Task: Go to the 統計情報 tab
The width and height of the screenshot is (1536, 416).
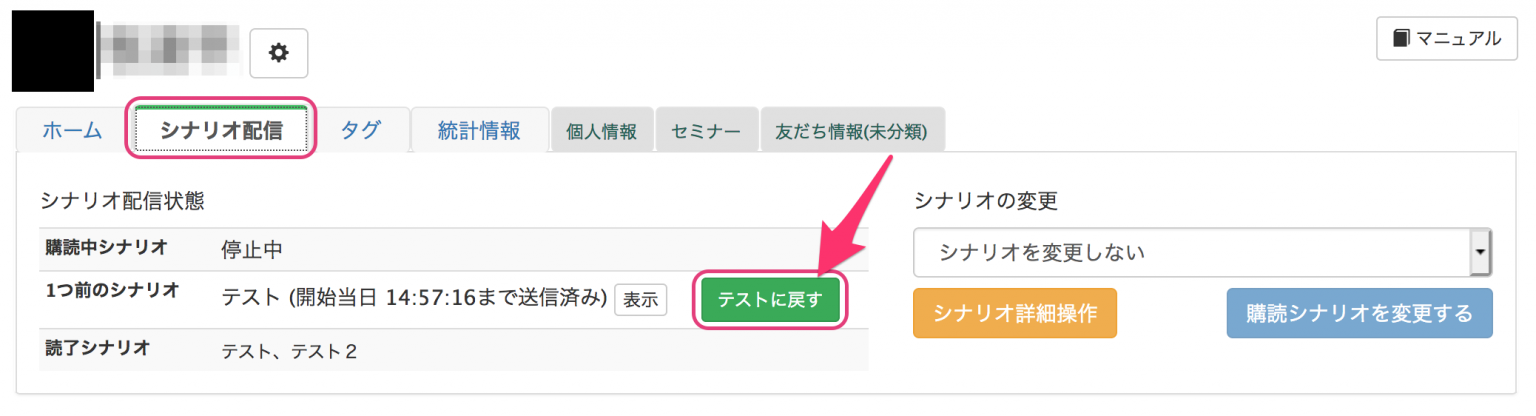Action: point(479,130)
